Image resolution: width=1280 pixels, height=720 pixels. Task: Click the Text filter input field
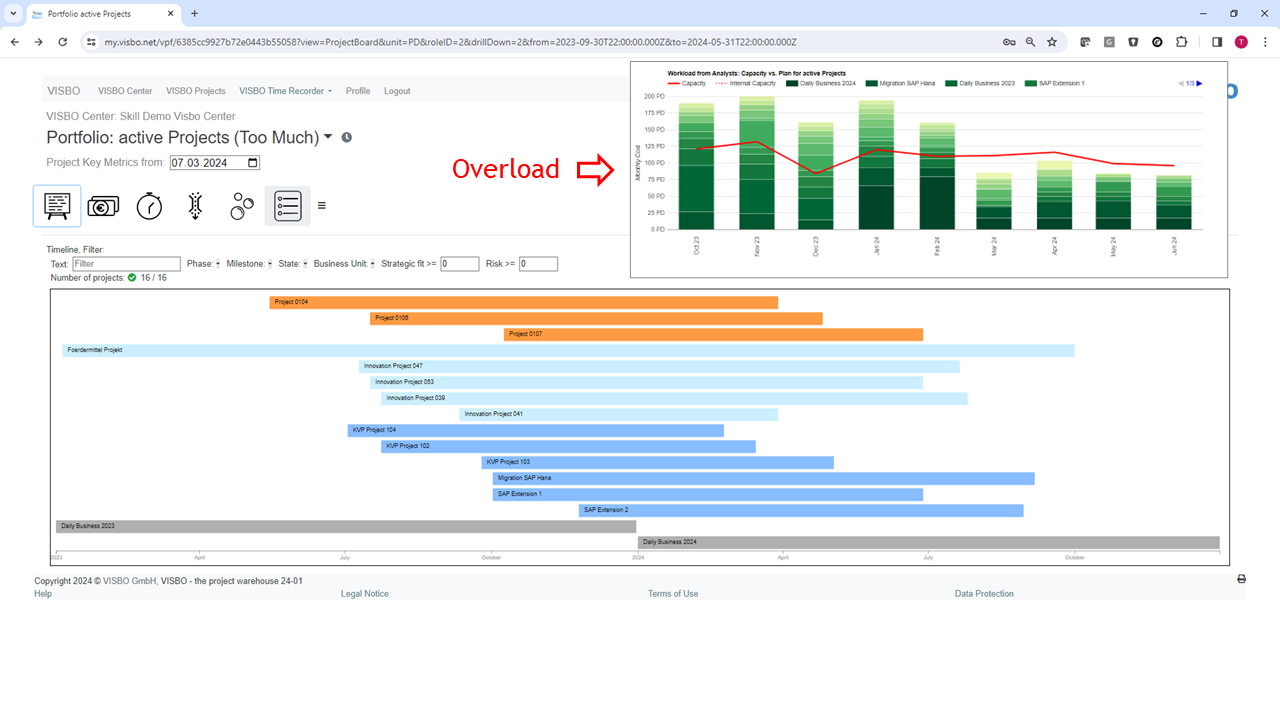click(126, 264)
